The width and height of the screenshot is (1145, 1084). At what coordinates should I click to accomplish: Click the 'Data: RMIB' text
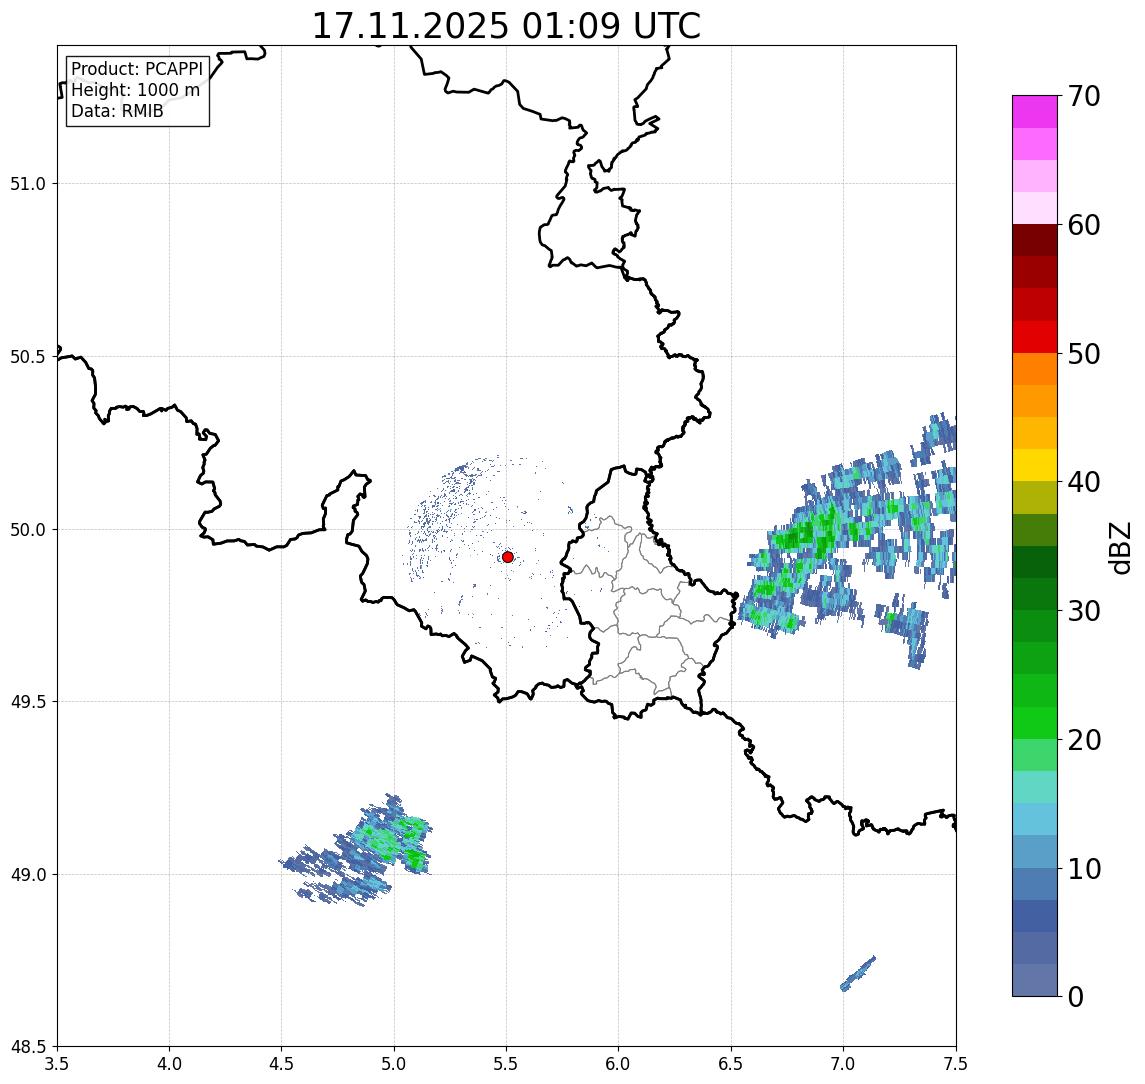tap(117, 111)
